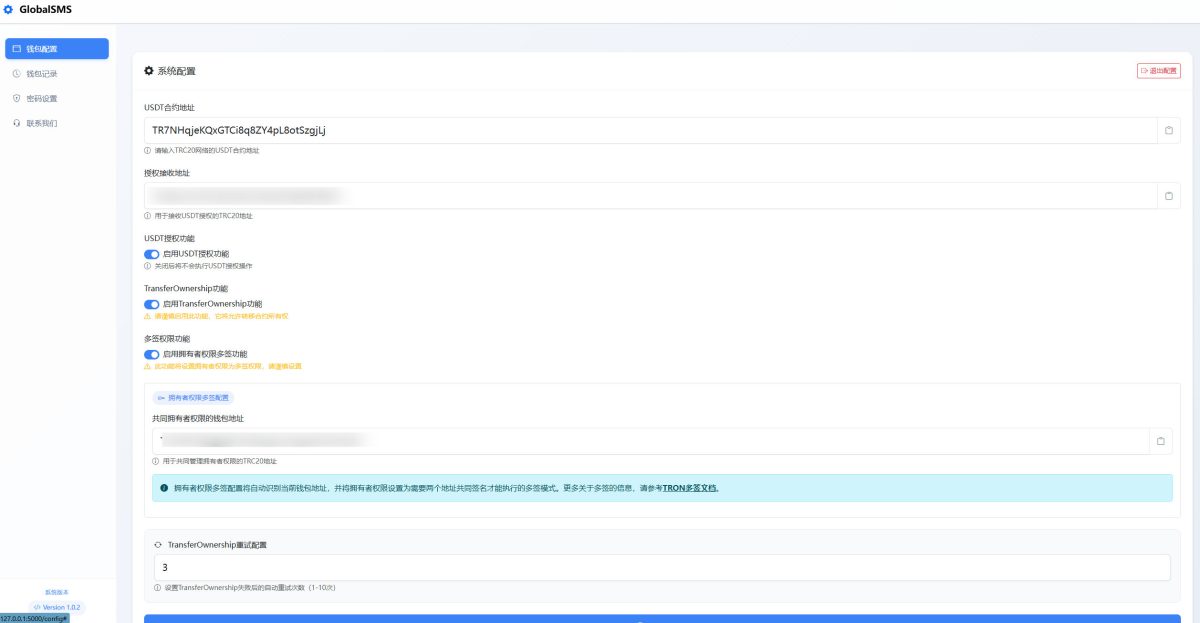This screenshot has width=1200, height=623.
Task: Paste into the USDT合约地址 field using clipboard icon
Action: 1168,130
